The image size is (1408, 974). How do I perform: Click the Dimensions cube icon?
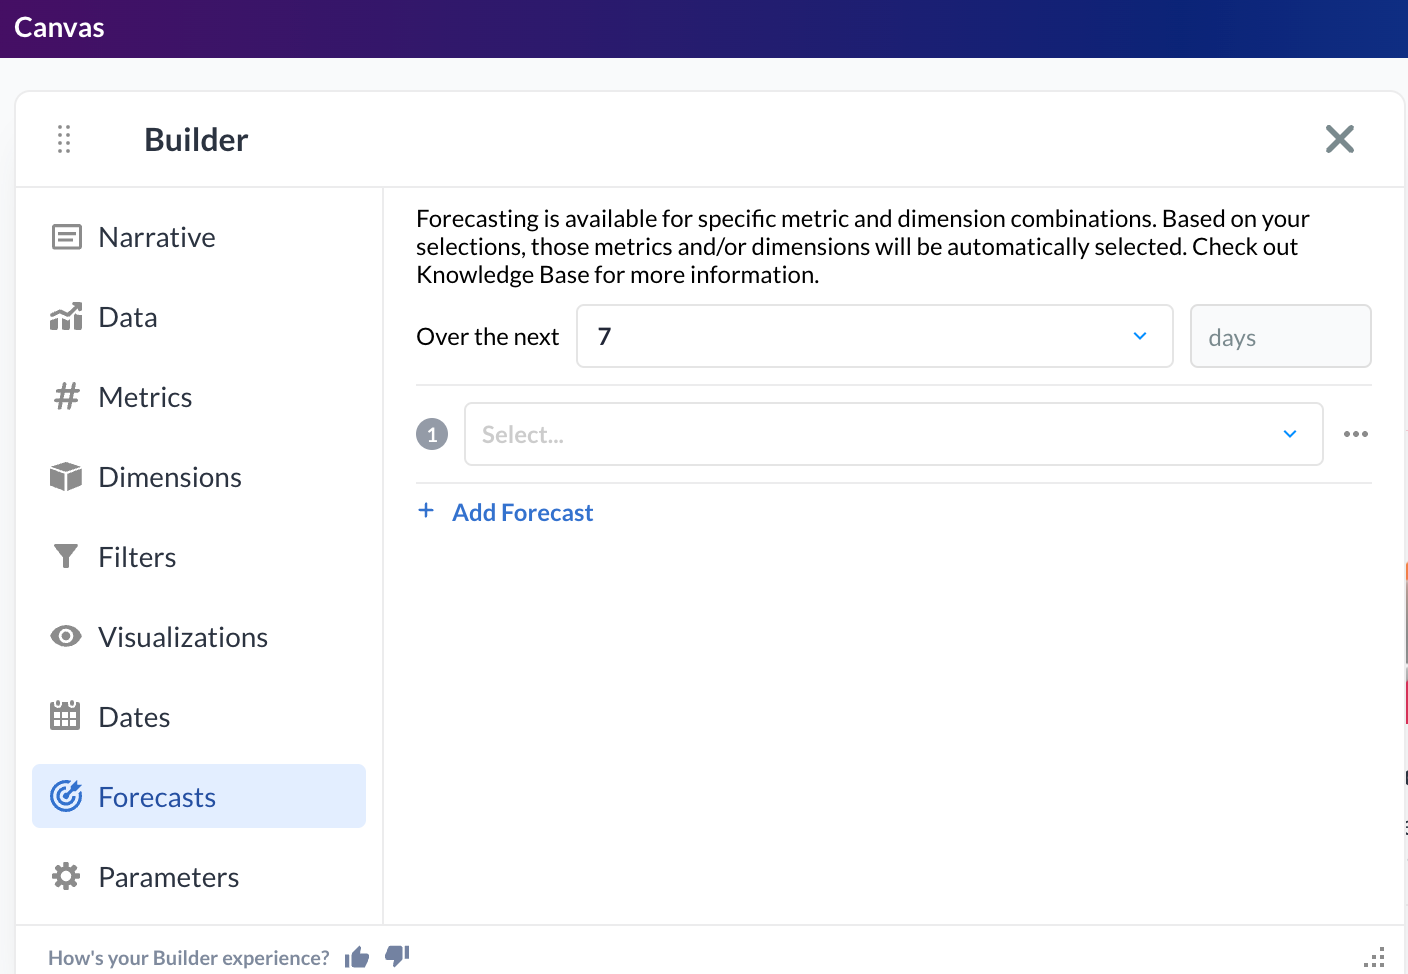[66, 477]
